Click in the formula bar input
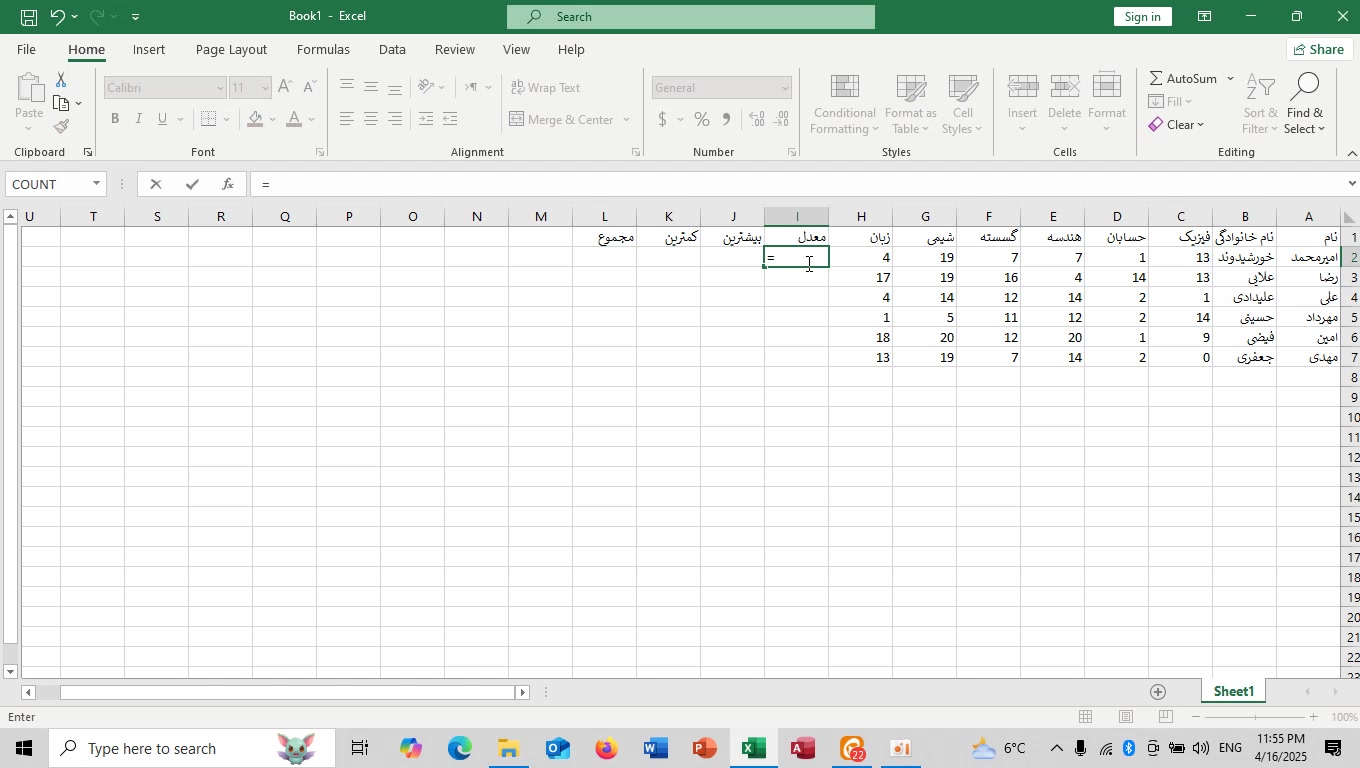1360x768 pixels. tap(800, 184)
